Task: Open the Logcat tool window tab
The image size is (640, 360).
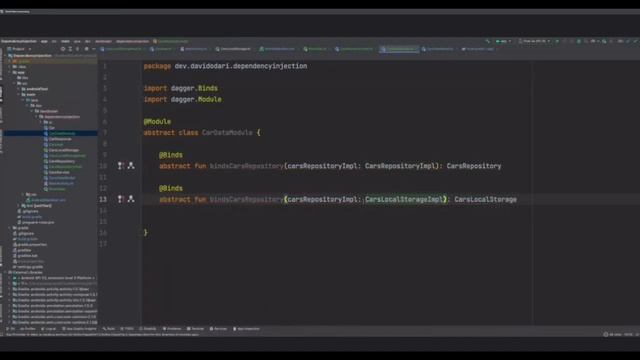Action: (x=49, y=329)
